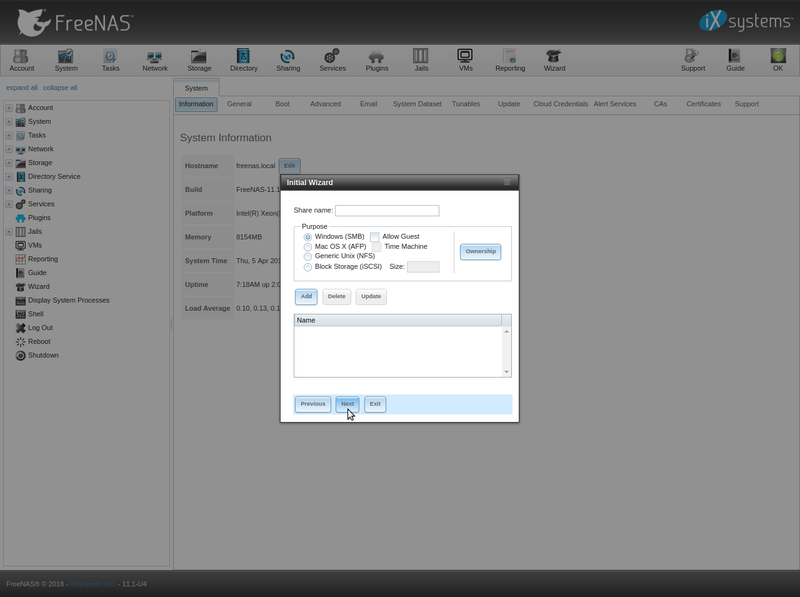This screenshot has height=597, width=800.
Task: Open Guide in the sidebar tree
Action: (x=37, y=272)
